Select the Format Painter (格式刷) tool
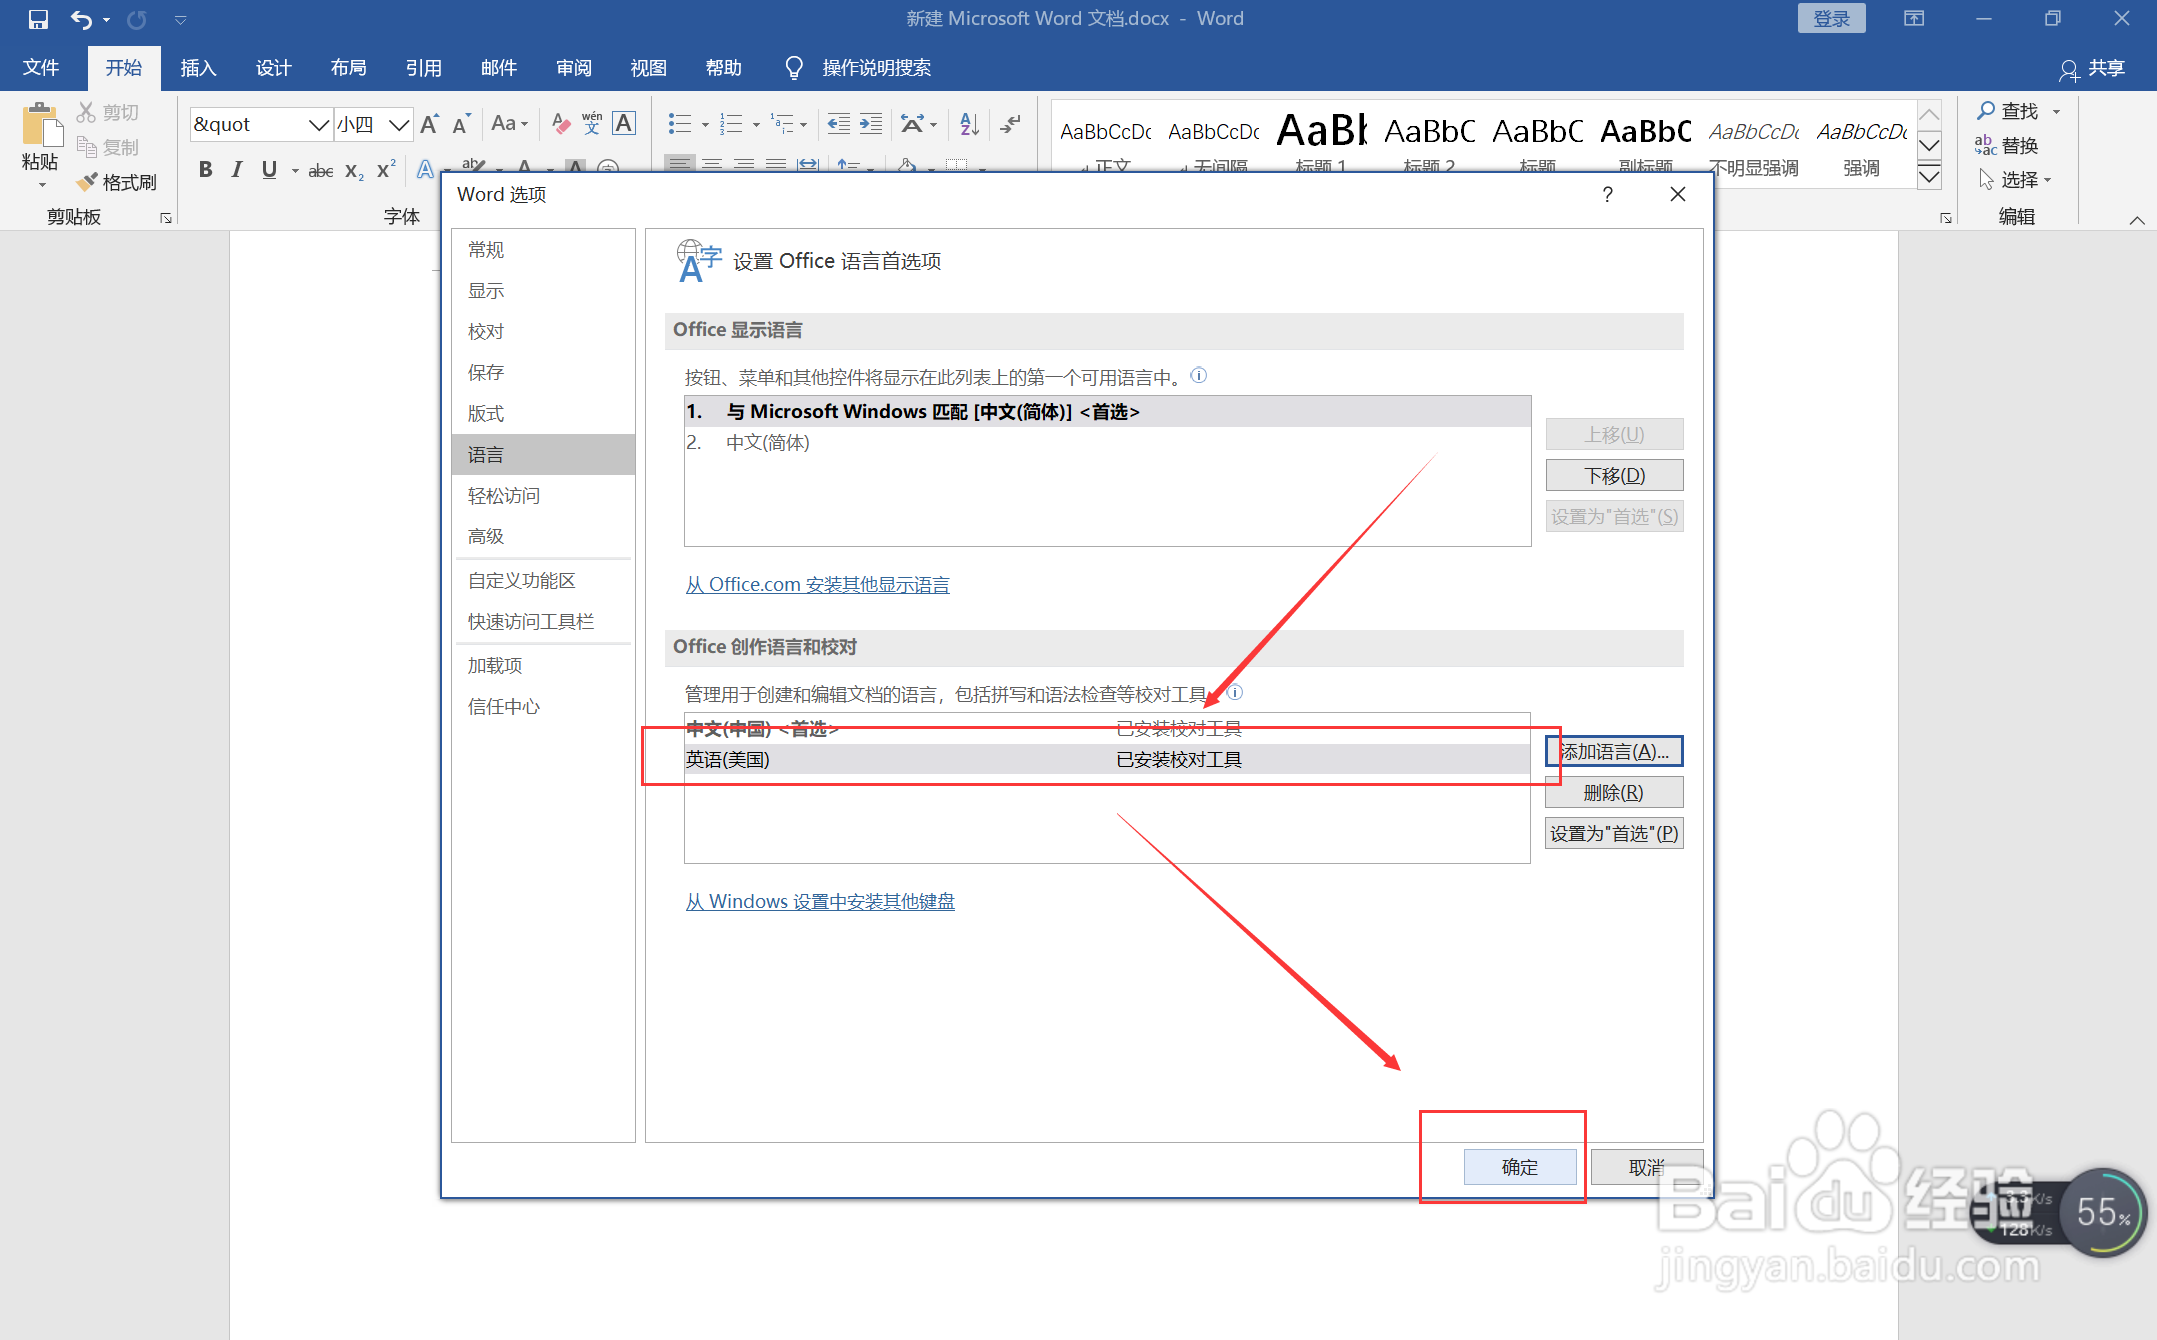Viewport: 2157px width, 1340px height. point(118,182)
